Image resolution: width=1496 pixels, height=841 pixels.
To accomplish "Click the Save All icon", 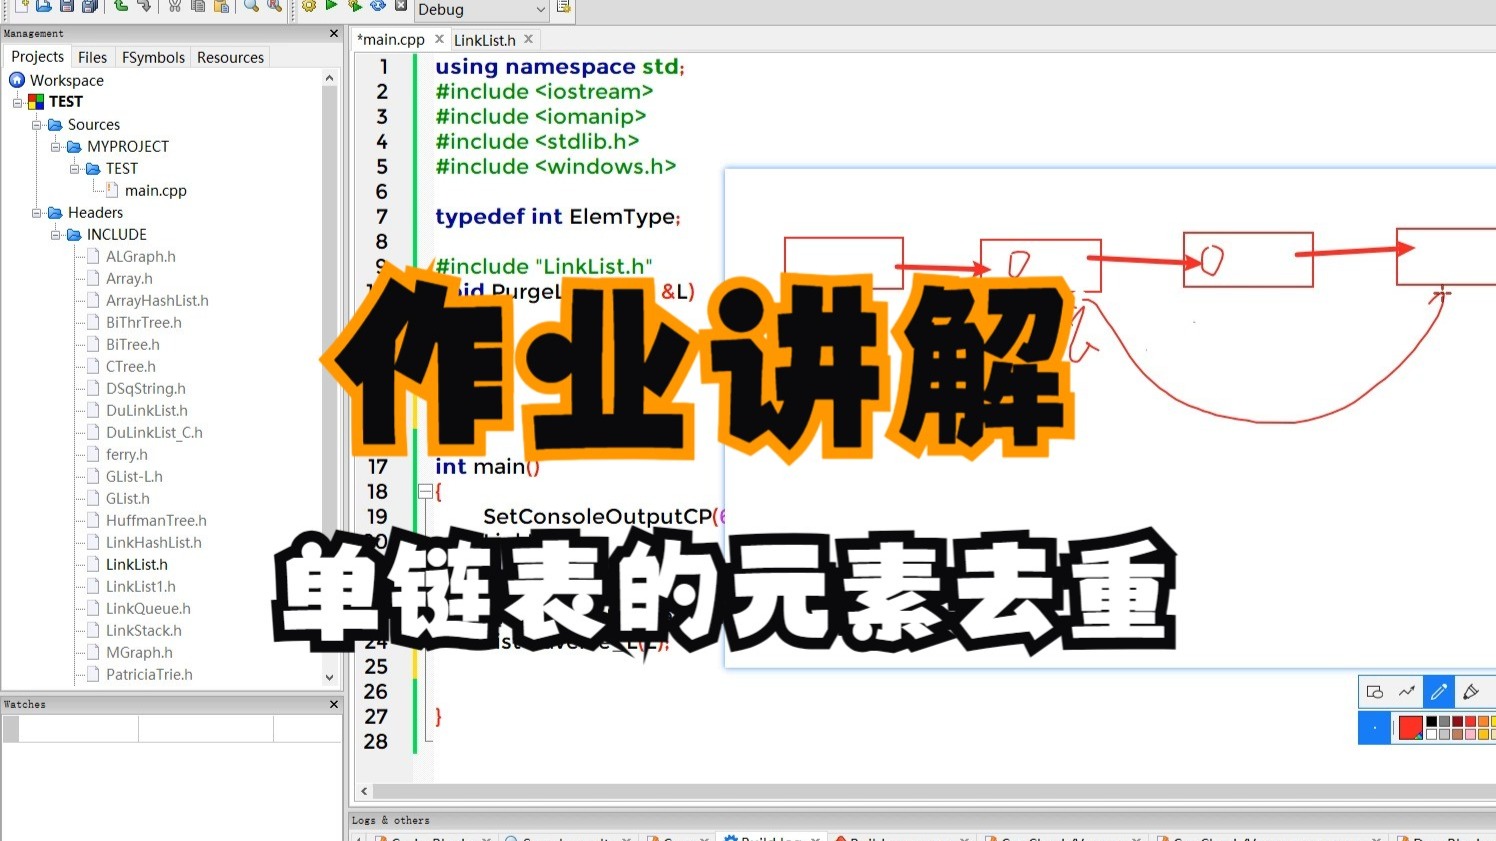I will click(x=89, y=8).
